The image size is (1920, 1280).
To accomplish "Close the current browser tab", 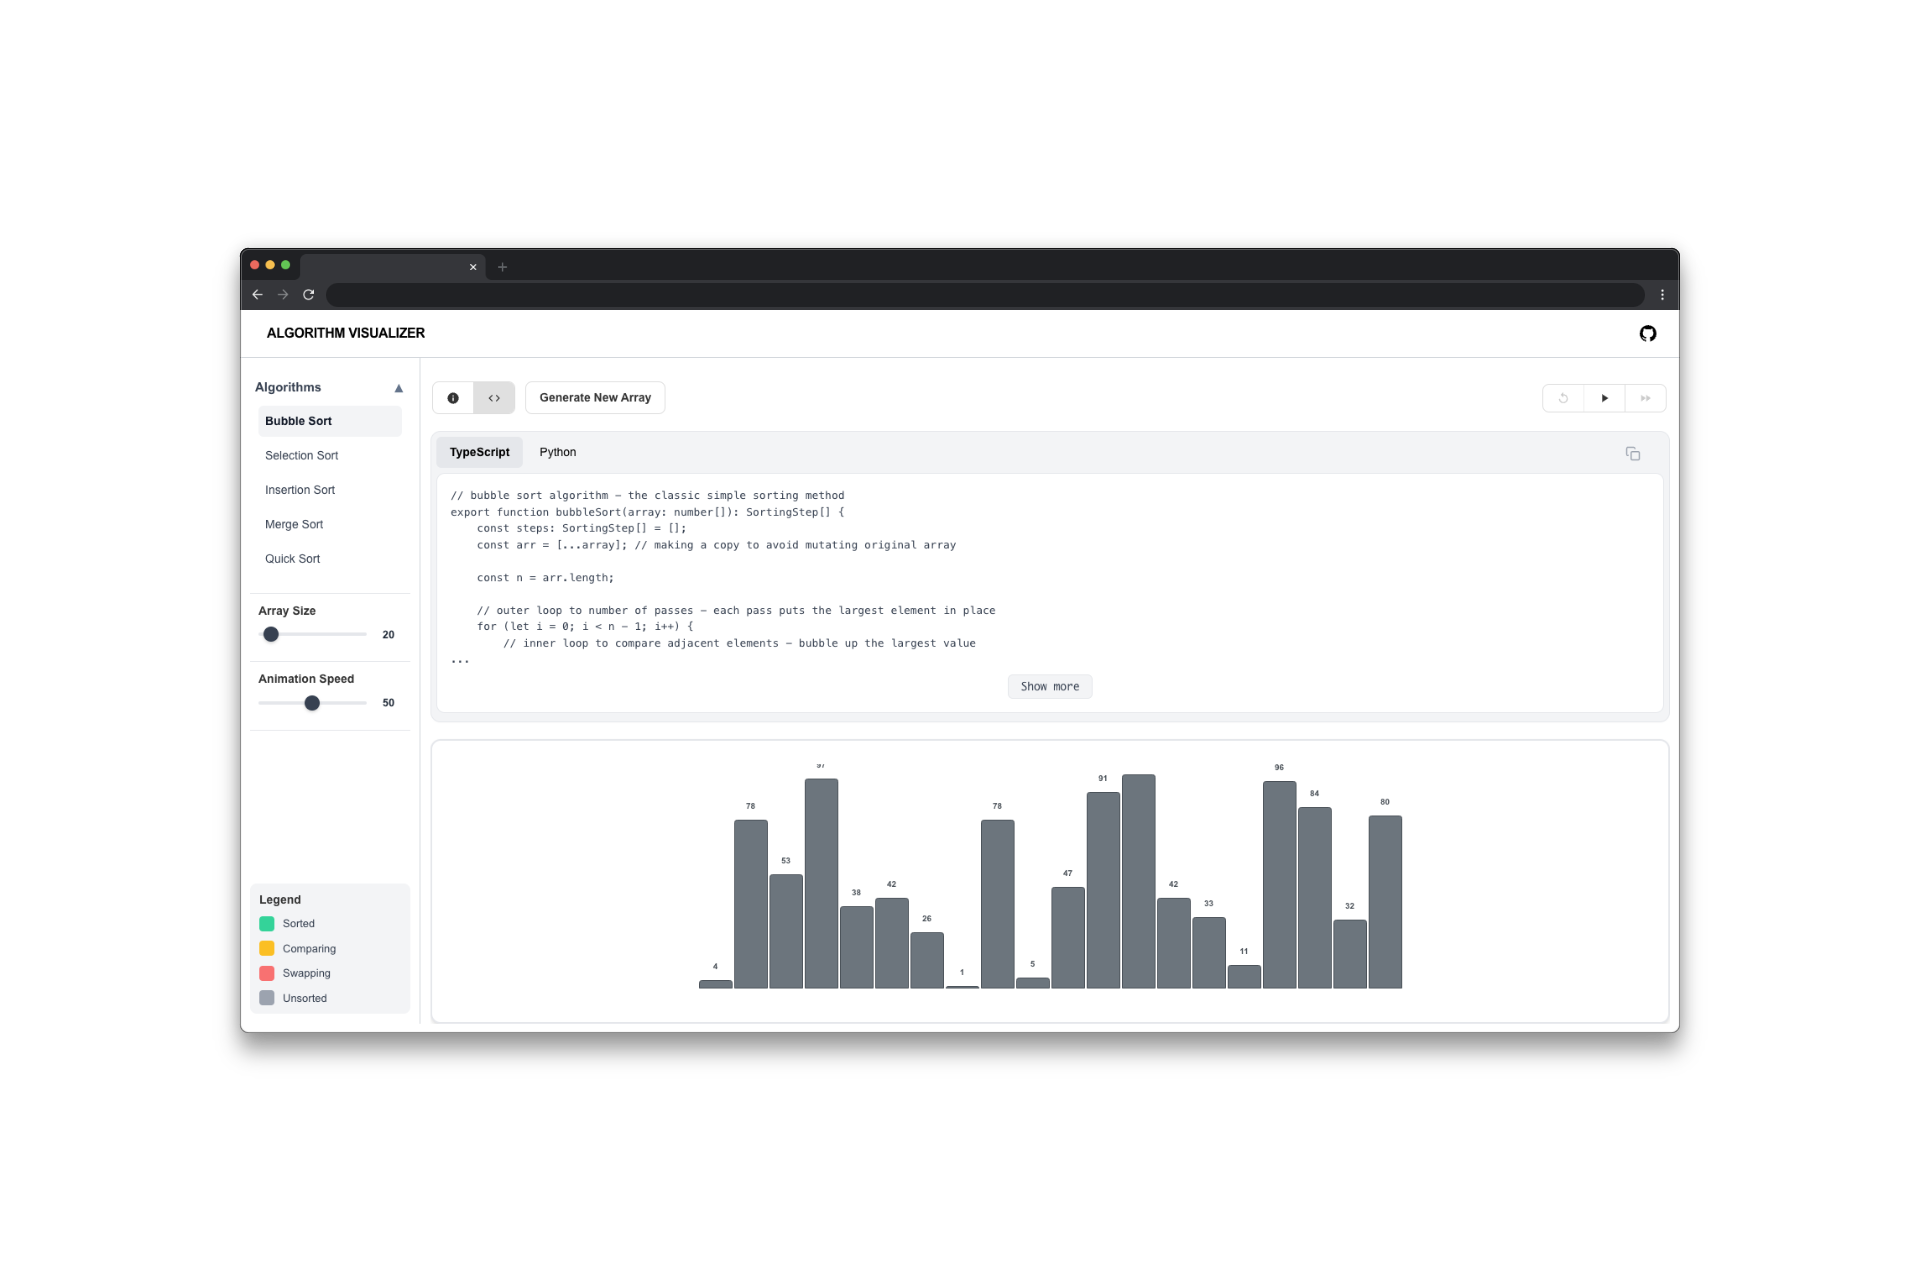I will 473,267.
